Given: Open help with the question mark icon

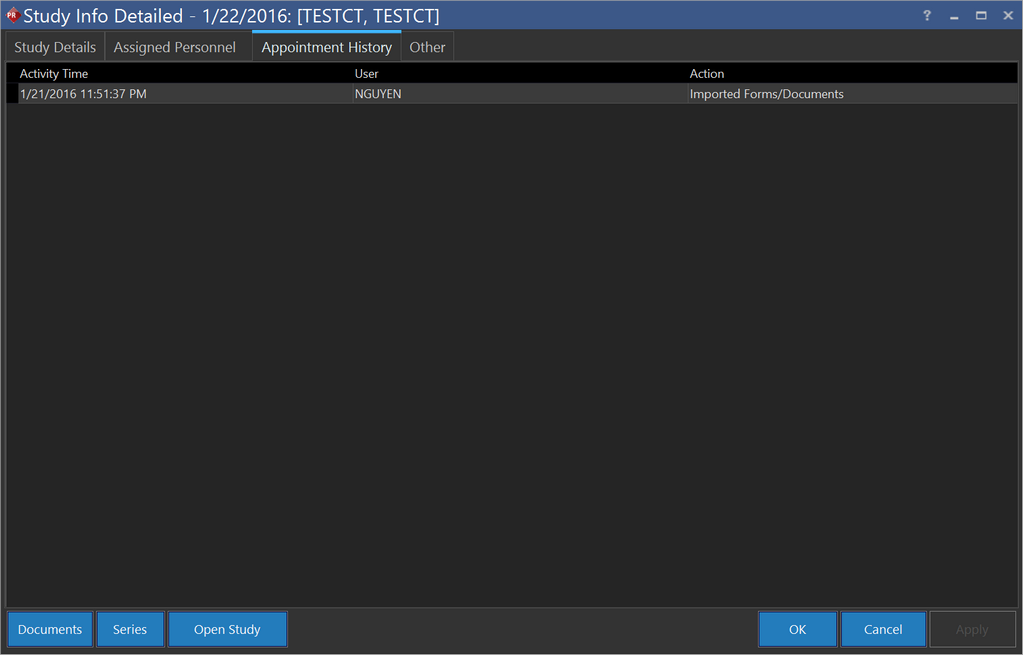Looking at the screenshot, I should [927, 16].
